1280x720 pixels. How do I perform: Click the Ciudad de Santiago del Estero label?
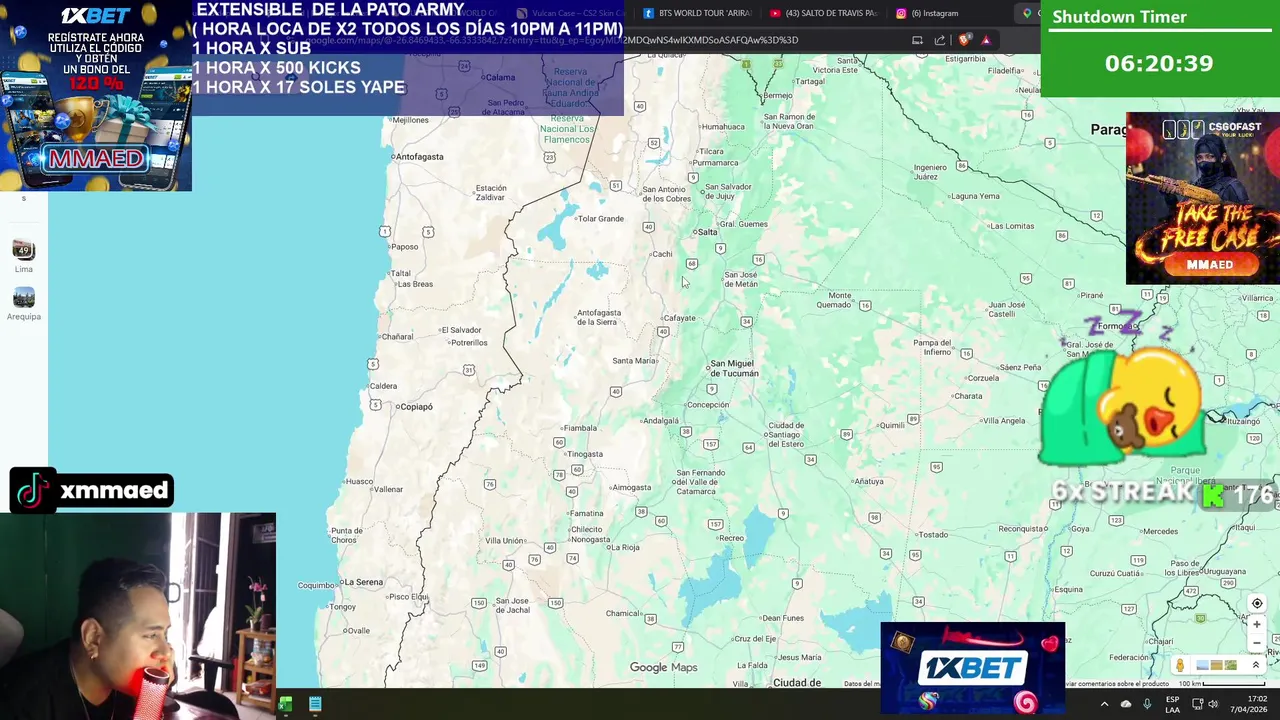tap(785, 435)
